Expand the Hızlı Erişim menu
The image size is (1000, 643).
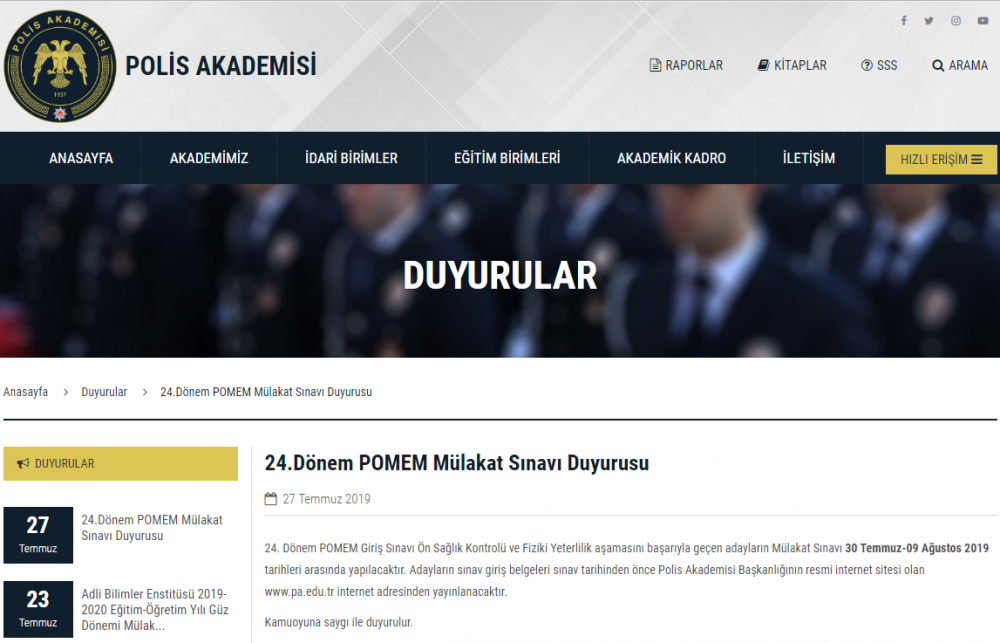941,159
